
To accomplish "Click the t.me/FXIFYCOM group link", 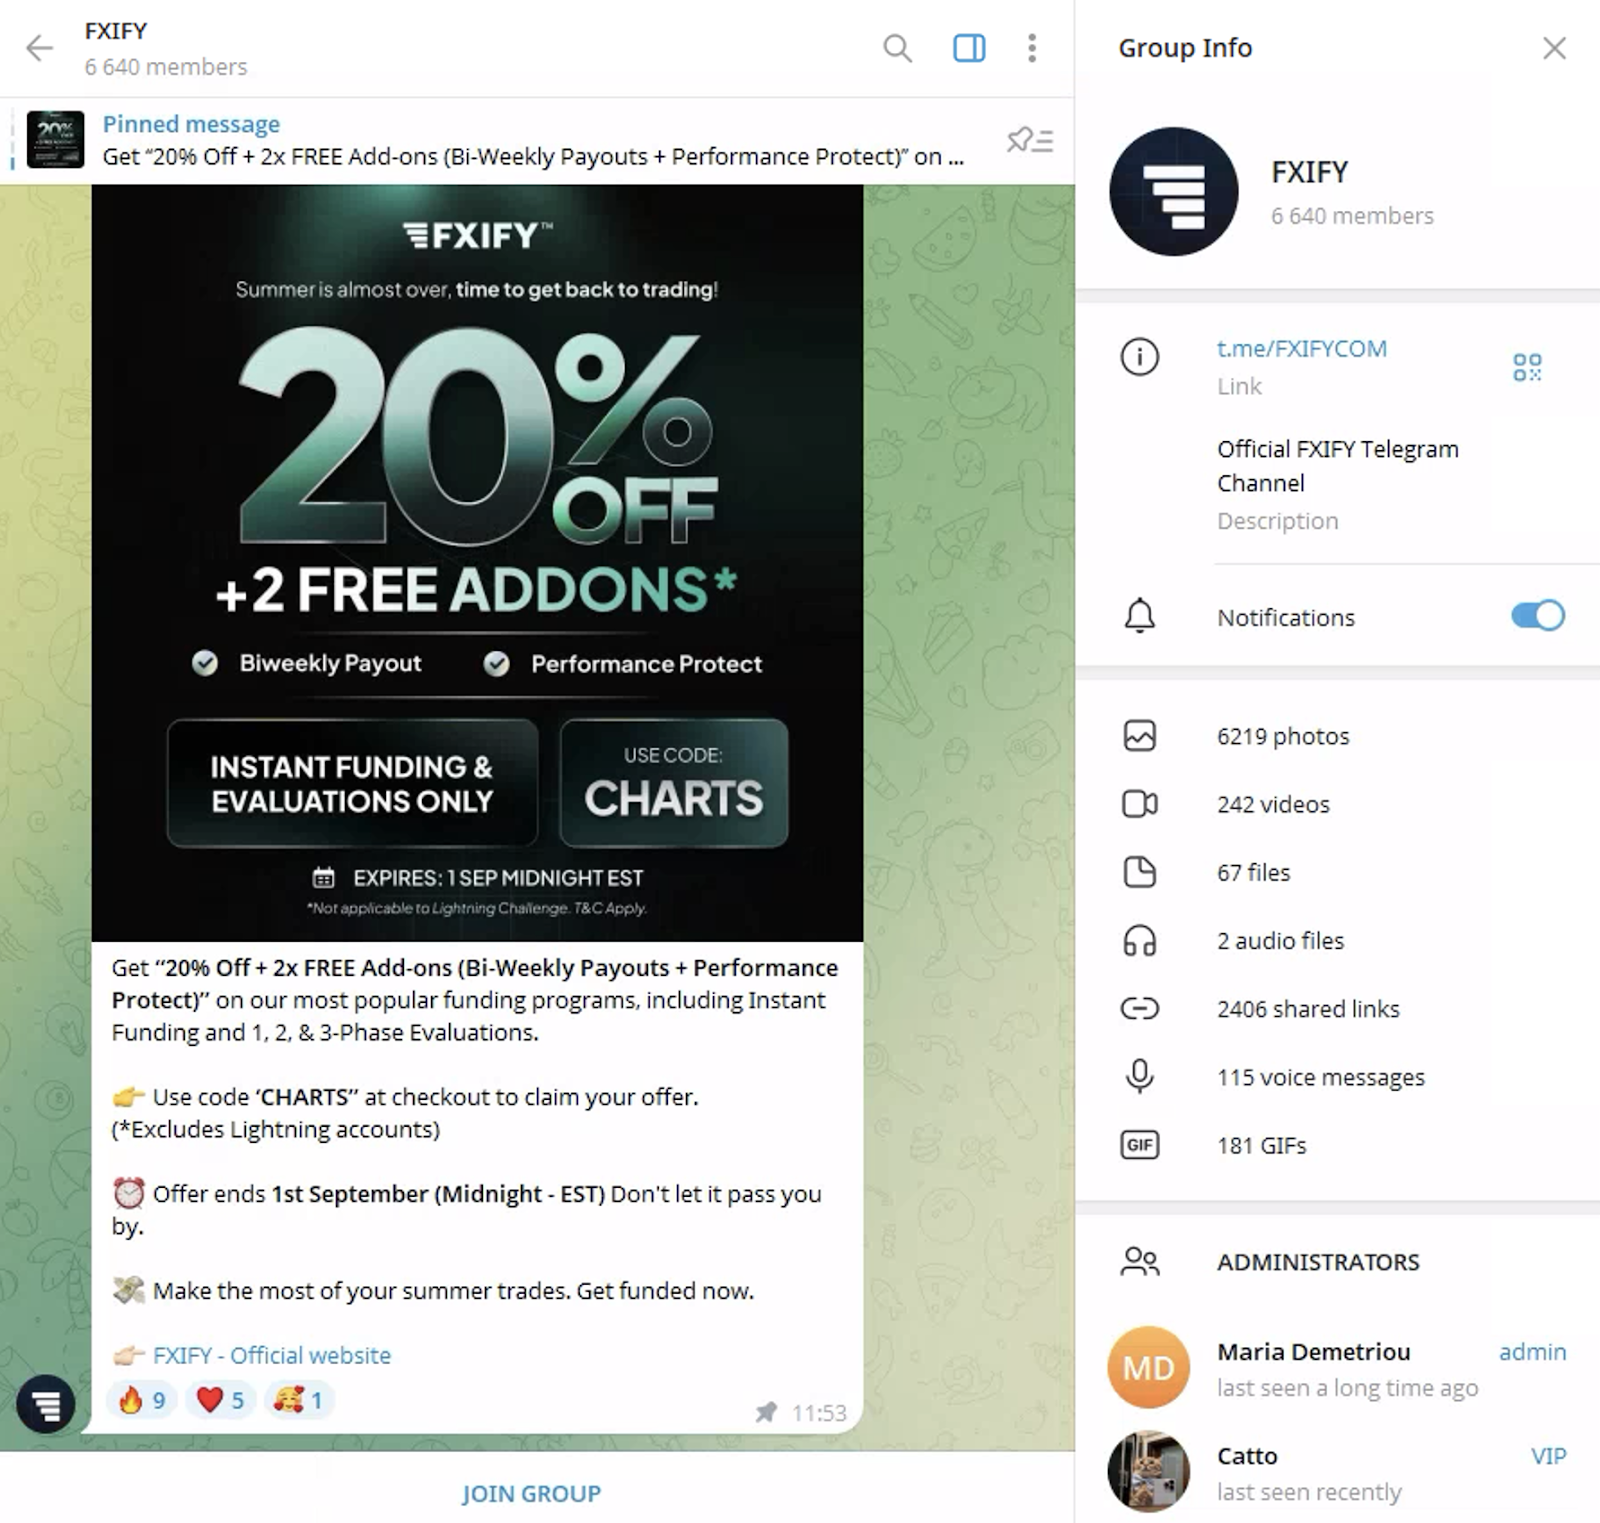I will pos(1301,349).
